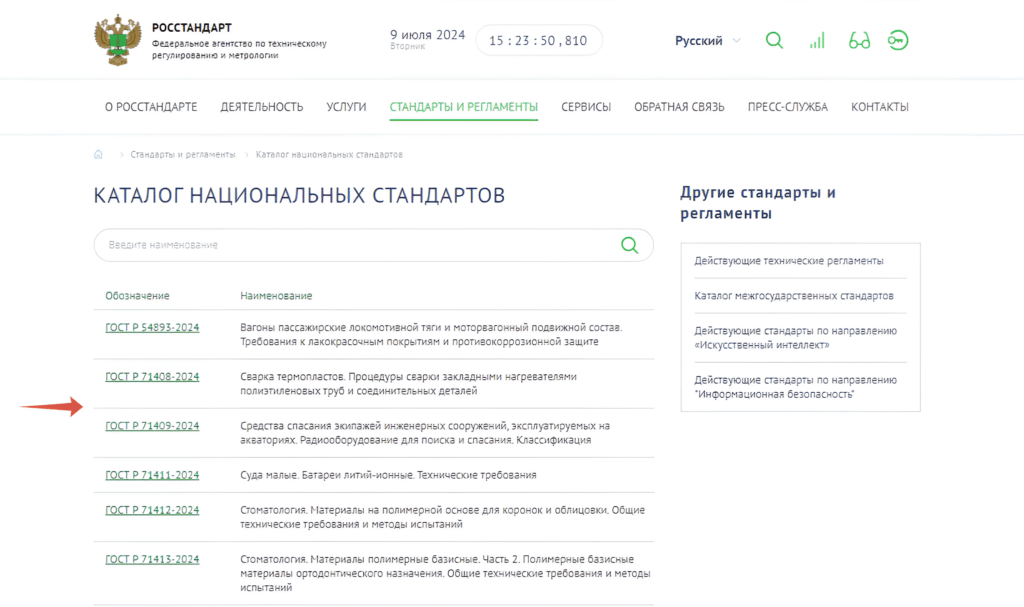Open standard ГОСТ Р 54893-2024
The height and width of the screenshot is (607, 1024).
(x=152, y=328)
